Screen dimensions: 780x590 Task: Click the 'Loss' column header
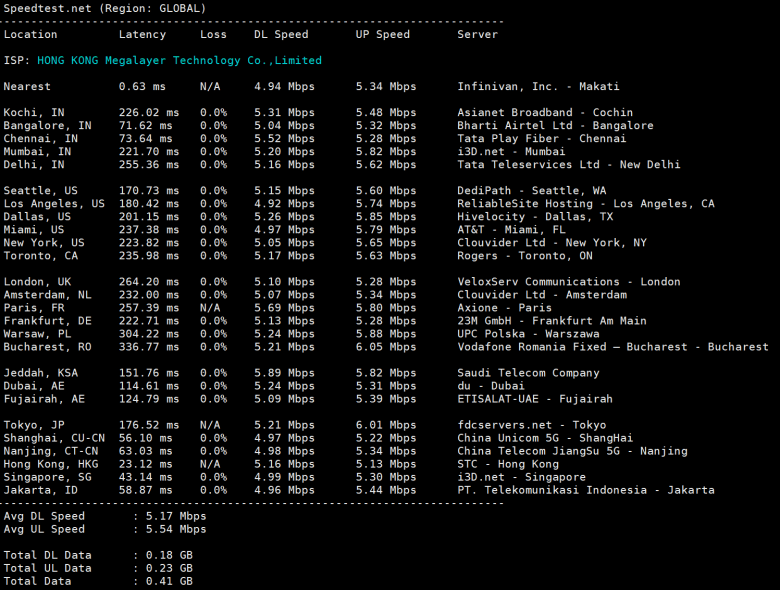click(213, 34)
